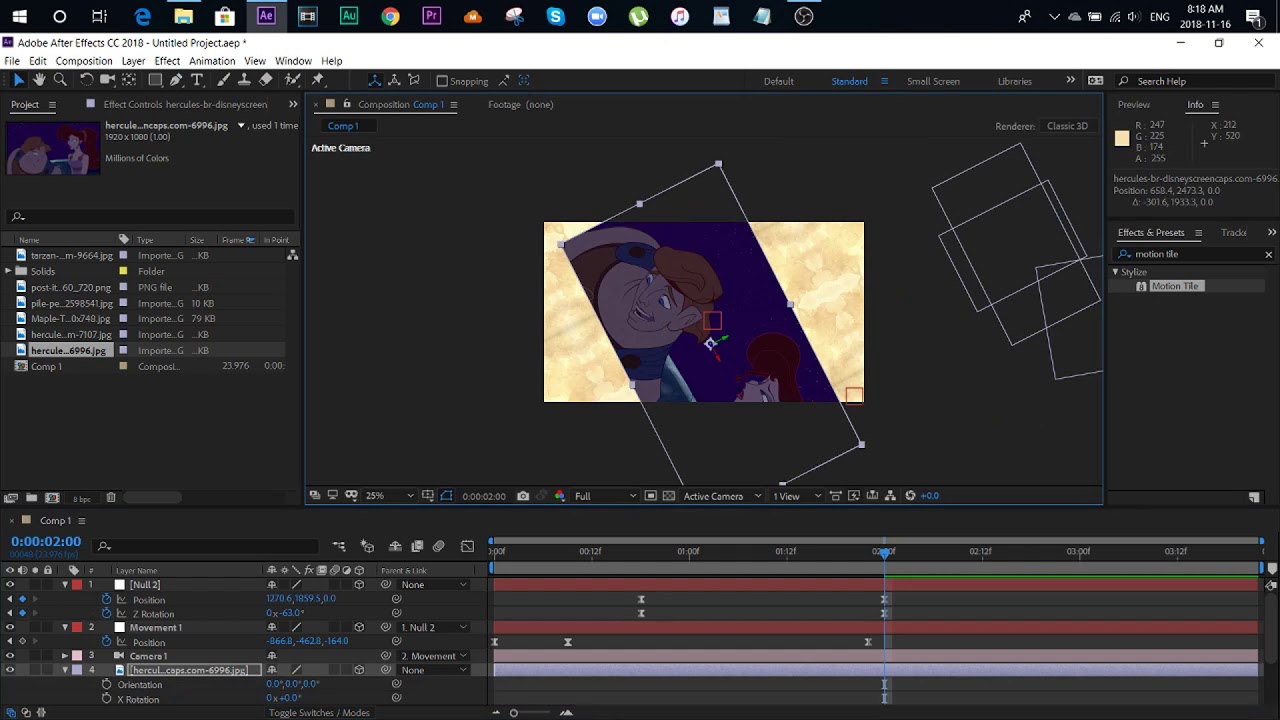Viewport: 1280px width, 720px height.
Task: Toggle Transparency Grid icon in viewer
Action: (669, 496)
